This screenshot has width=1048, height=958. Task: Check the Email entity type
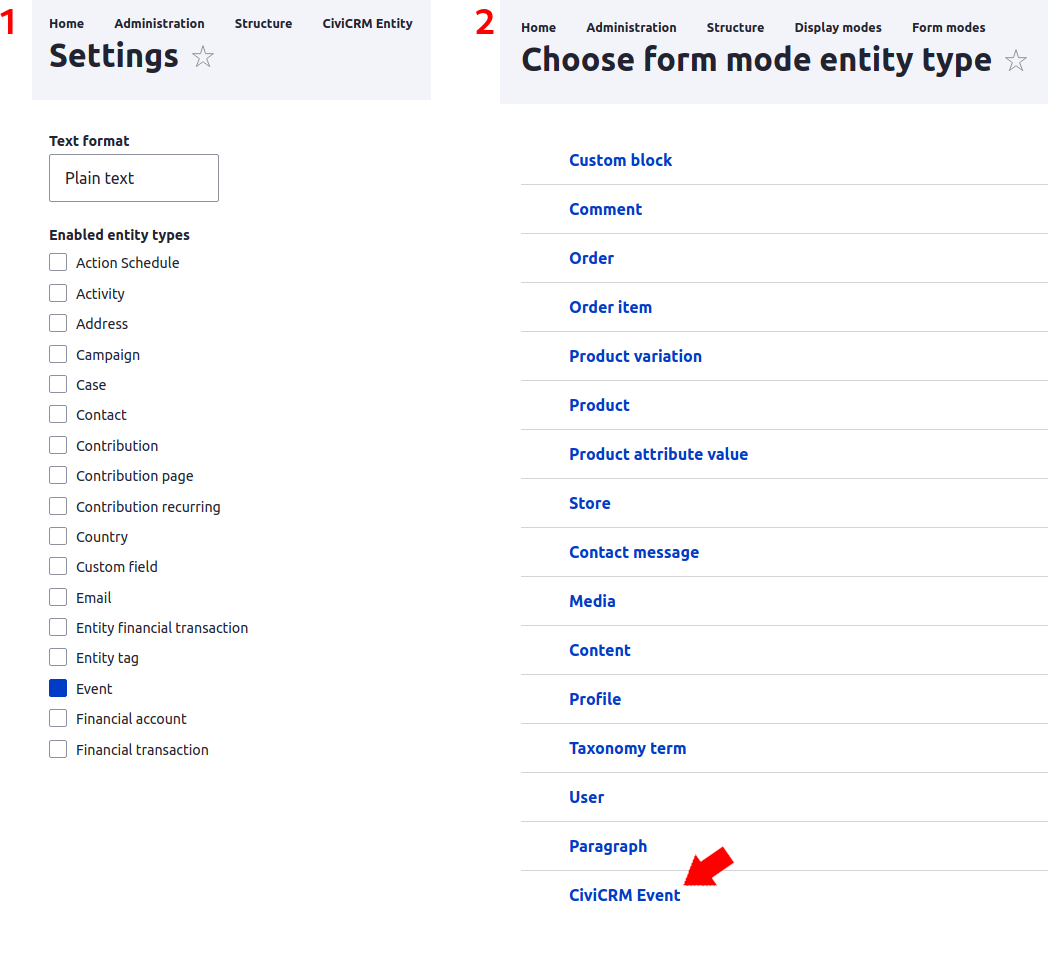[x=58, y=597]
